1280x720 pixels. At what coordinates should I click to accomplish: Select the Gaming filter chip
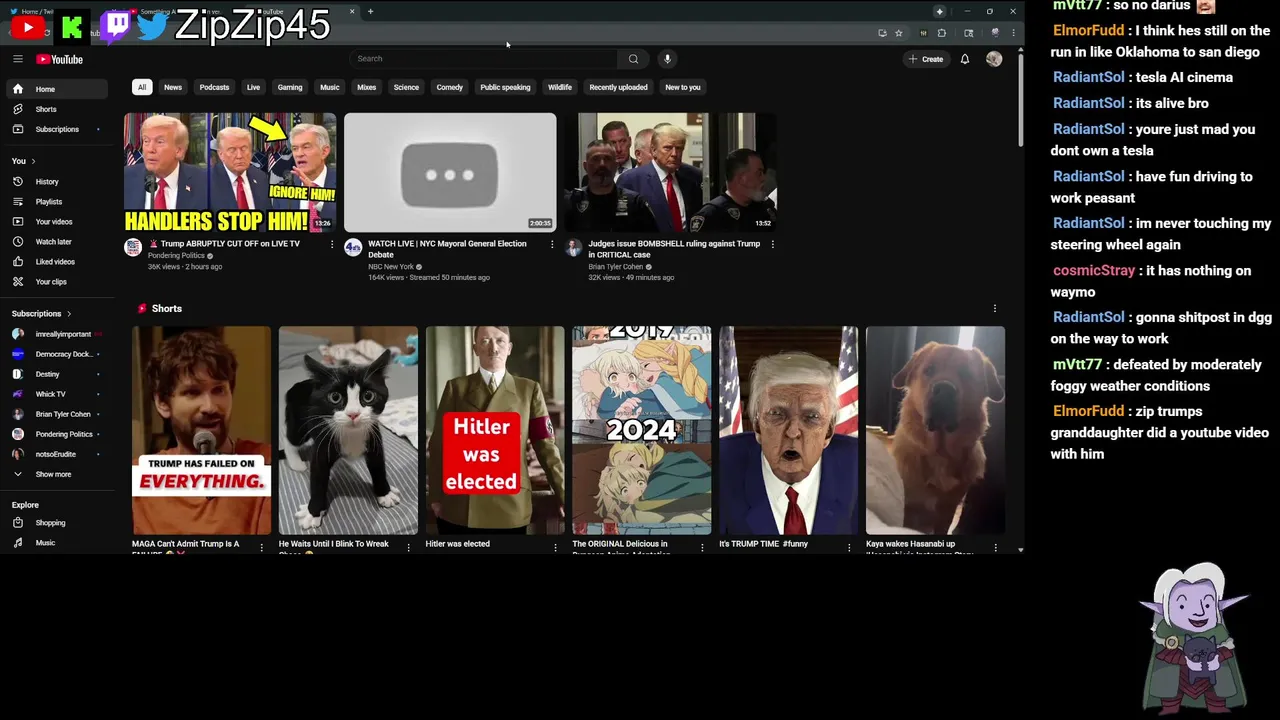point(290,87)
